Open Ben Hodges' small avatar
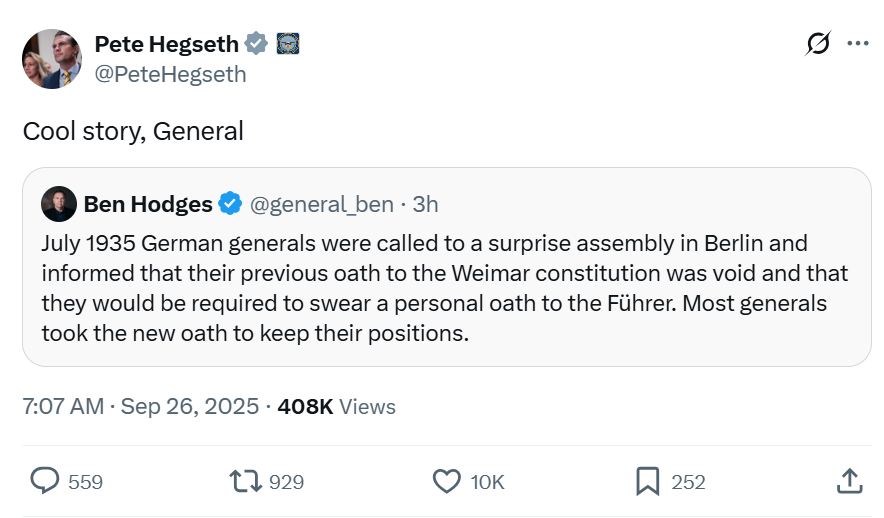 tap(59, 204)
